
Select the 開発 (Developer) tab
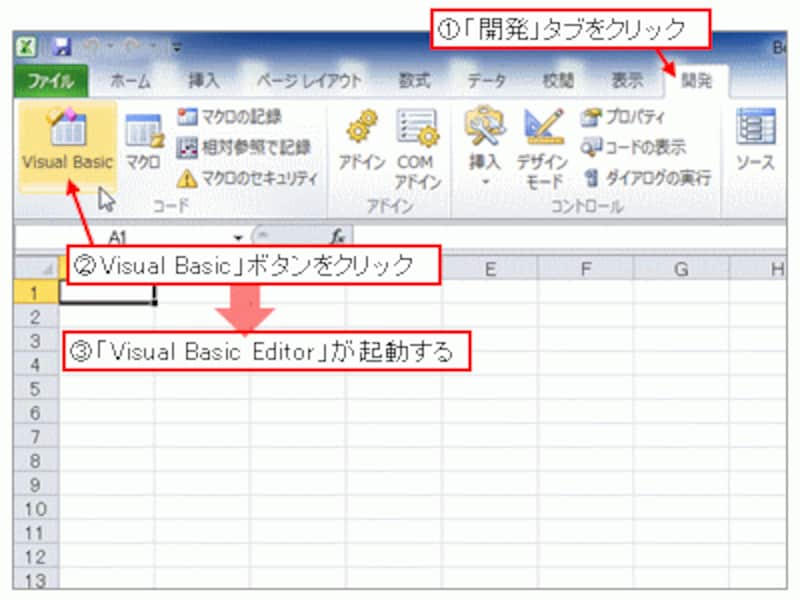(x=697, y=81)
